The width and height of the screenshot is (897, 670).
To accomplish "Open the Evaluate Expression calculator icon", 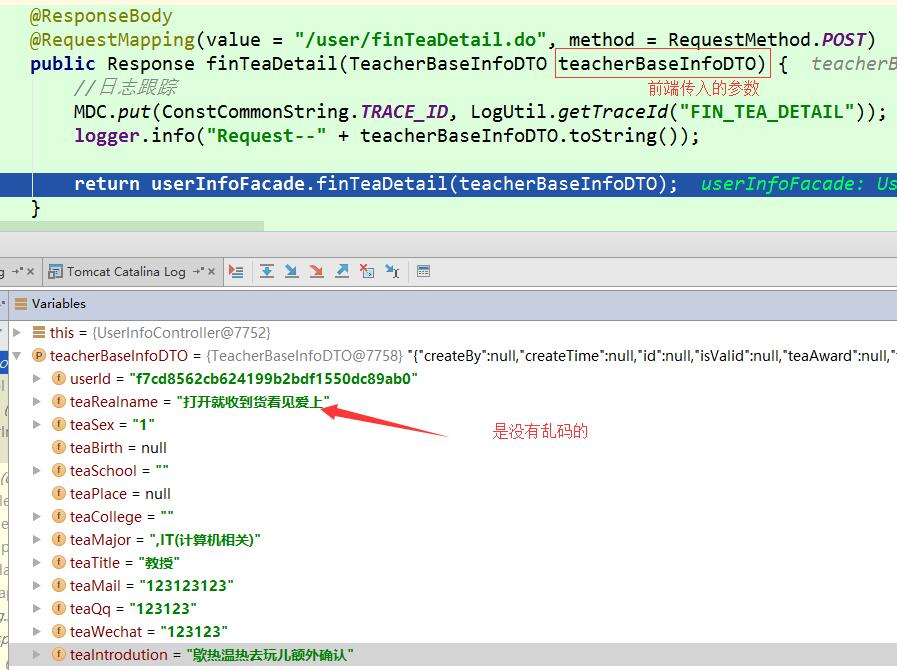I will [x=425, y=270].
